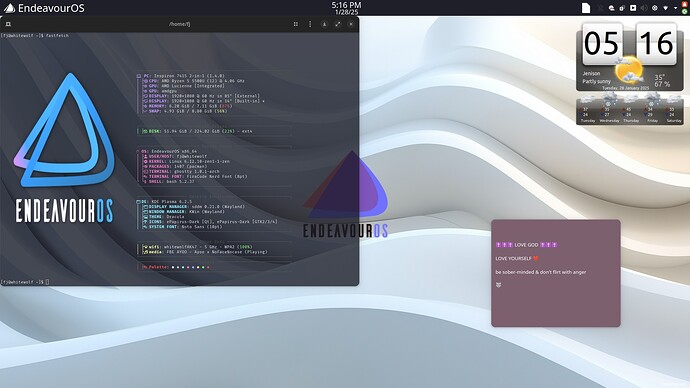Click the partly sunny weather icon

coord(629,70)
